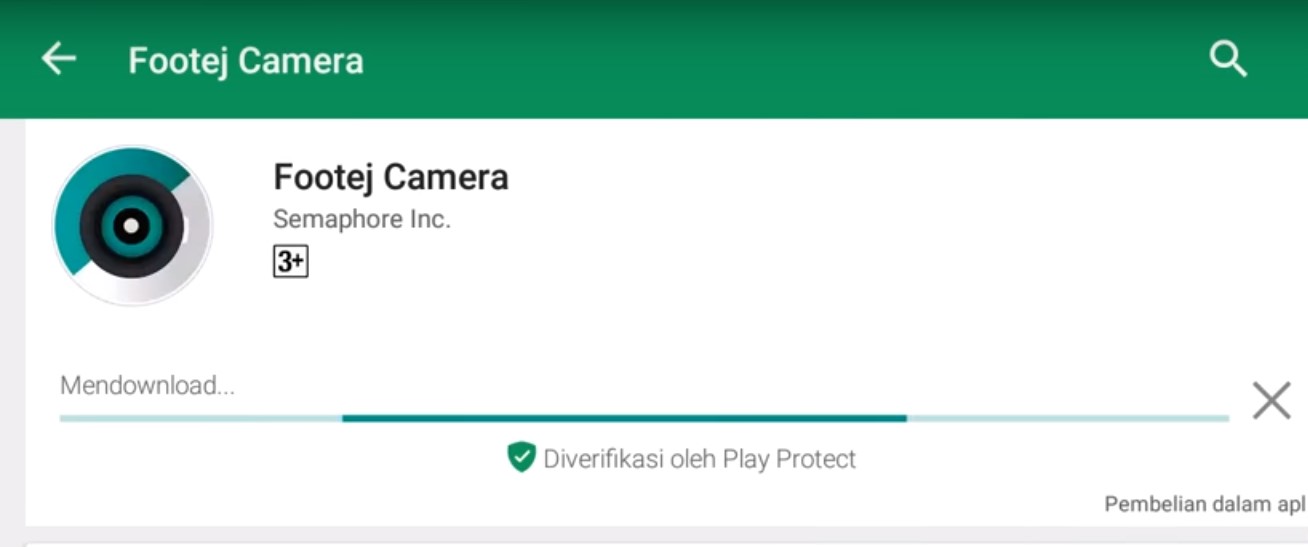Tap the Footej Camera app icon
Screen dimensions: 1308x547
click(x=132, y=225)
